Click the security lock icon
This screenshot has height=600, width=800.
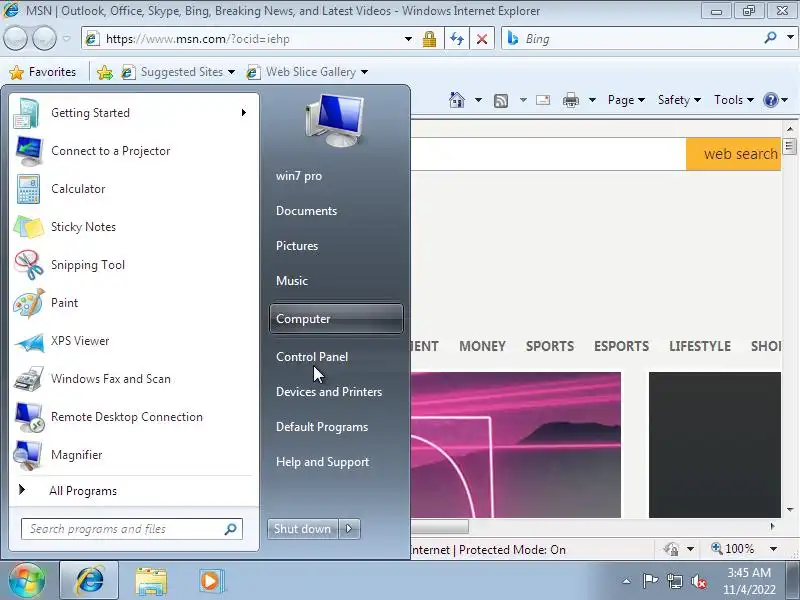click(429, 39)
